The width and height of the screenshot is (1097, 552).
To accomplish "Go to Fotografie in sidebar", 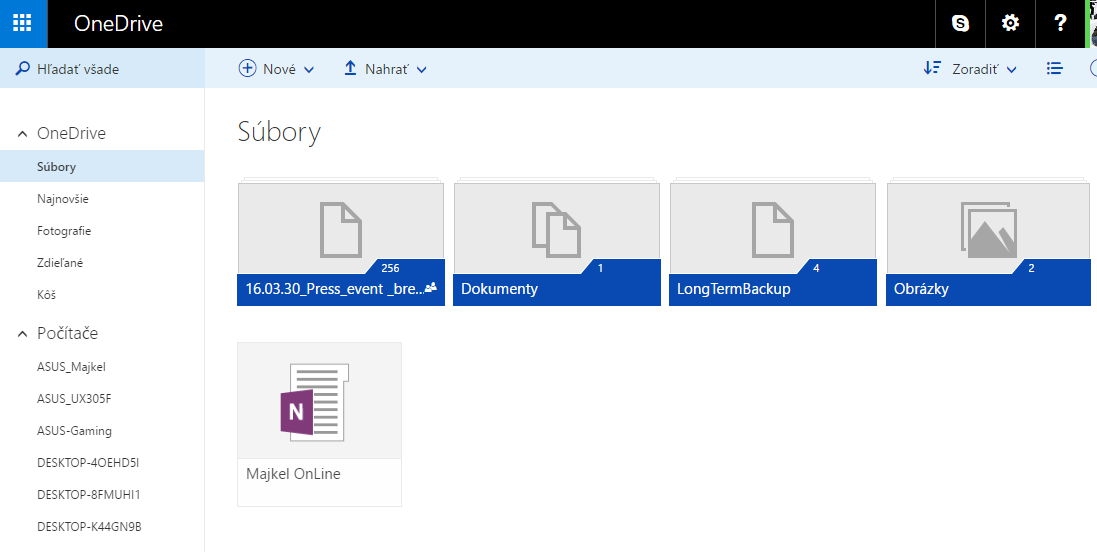I will tap(64, 231).
